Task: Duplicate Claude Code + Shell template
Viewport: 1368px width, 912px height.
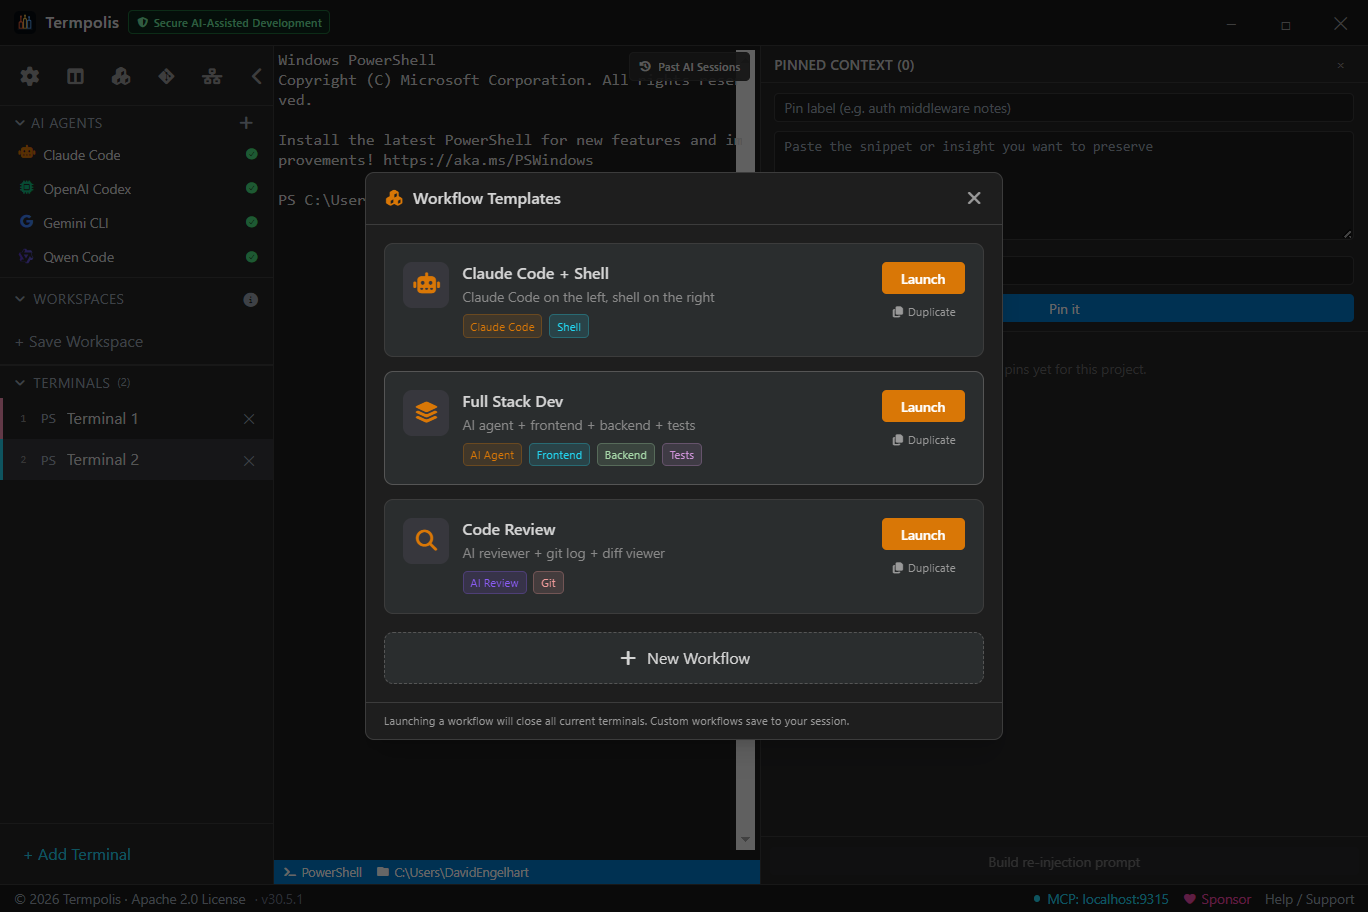Action: (x=924, y=312)
